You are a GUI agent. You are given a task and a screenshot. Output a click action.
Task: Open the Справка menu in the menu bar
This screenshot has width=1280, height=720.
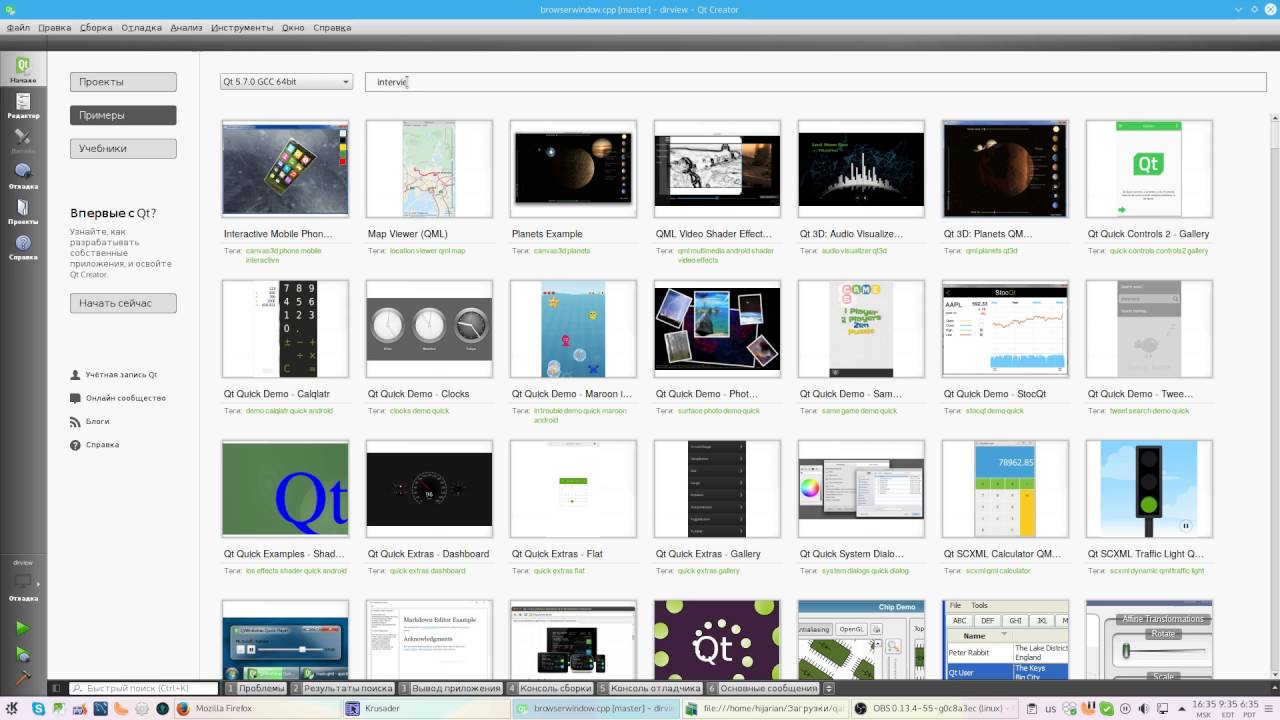[332, 28]
